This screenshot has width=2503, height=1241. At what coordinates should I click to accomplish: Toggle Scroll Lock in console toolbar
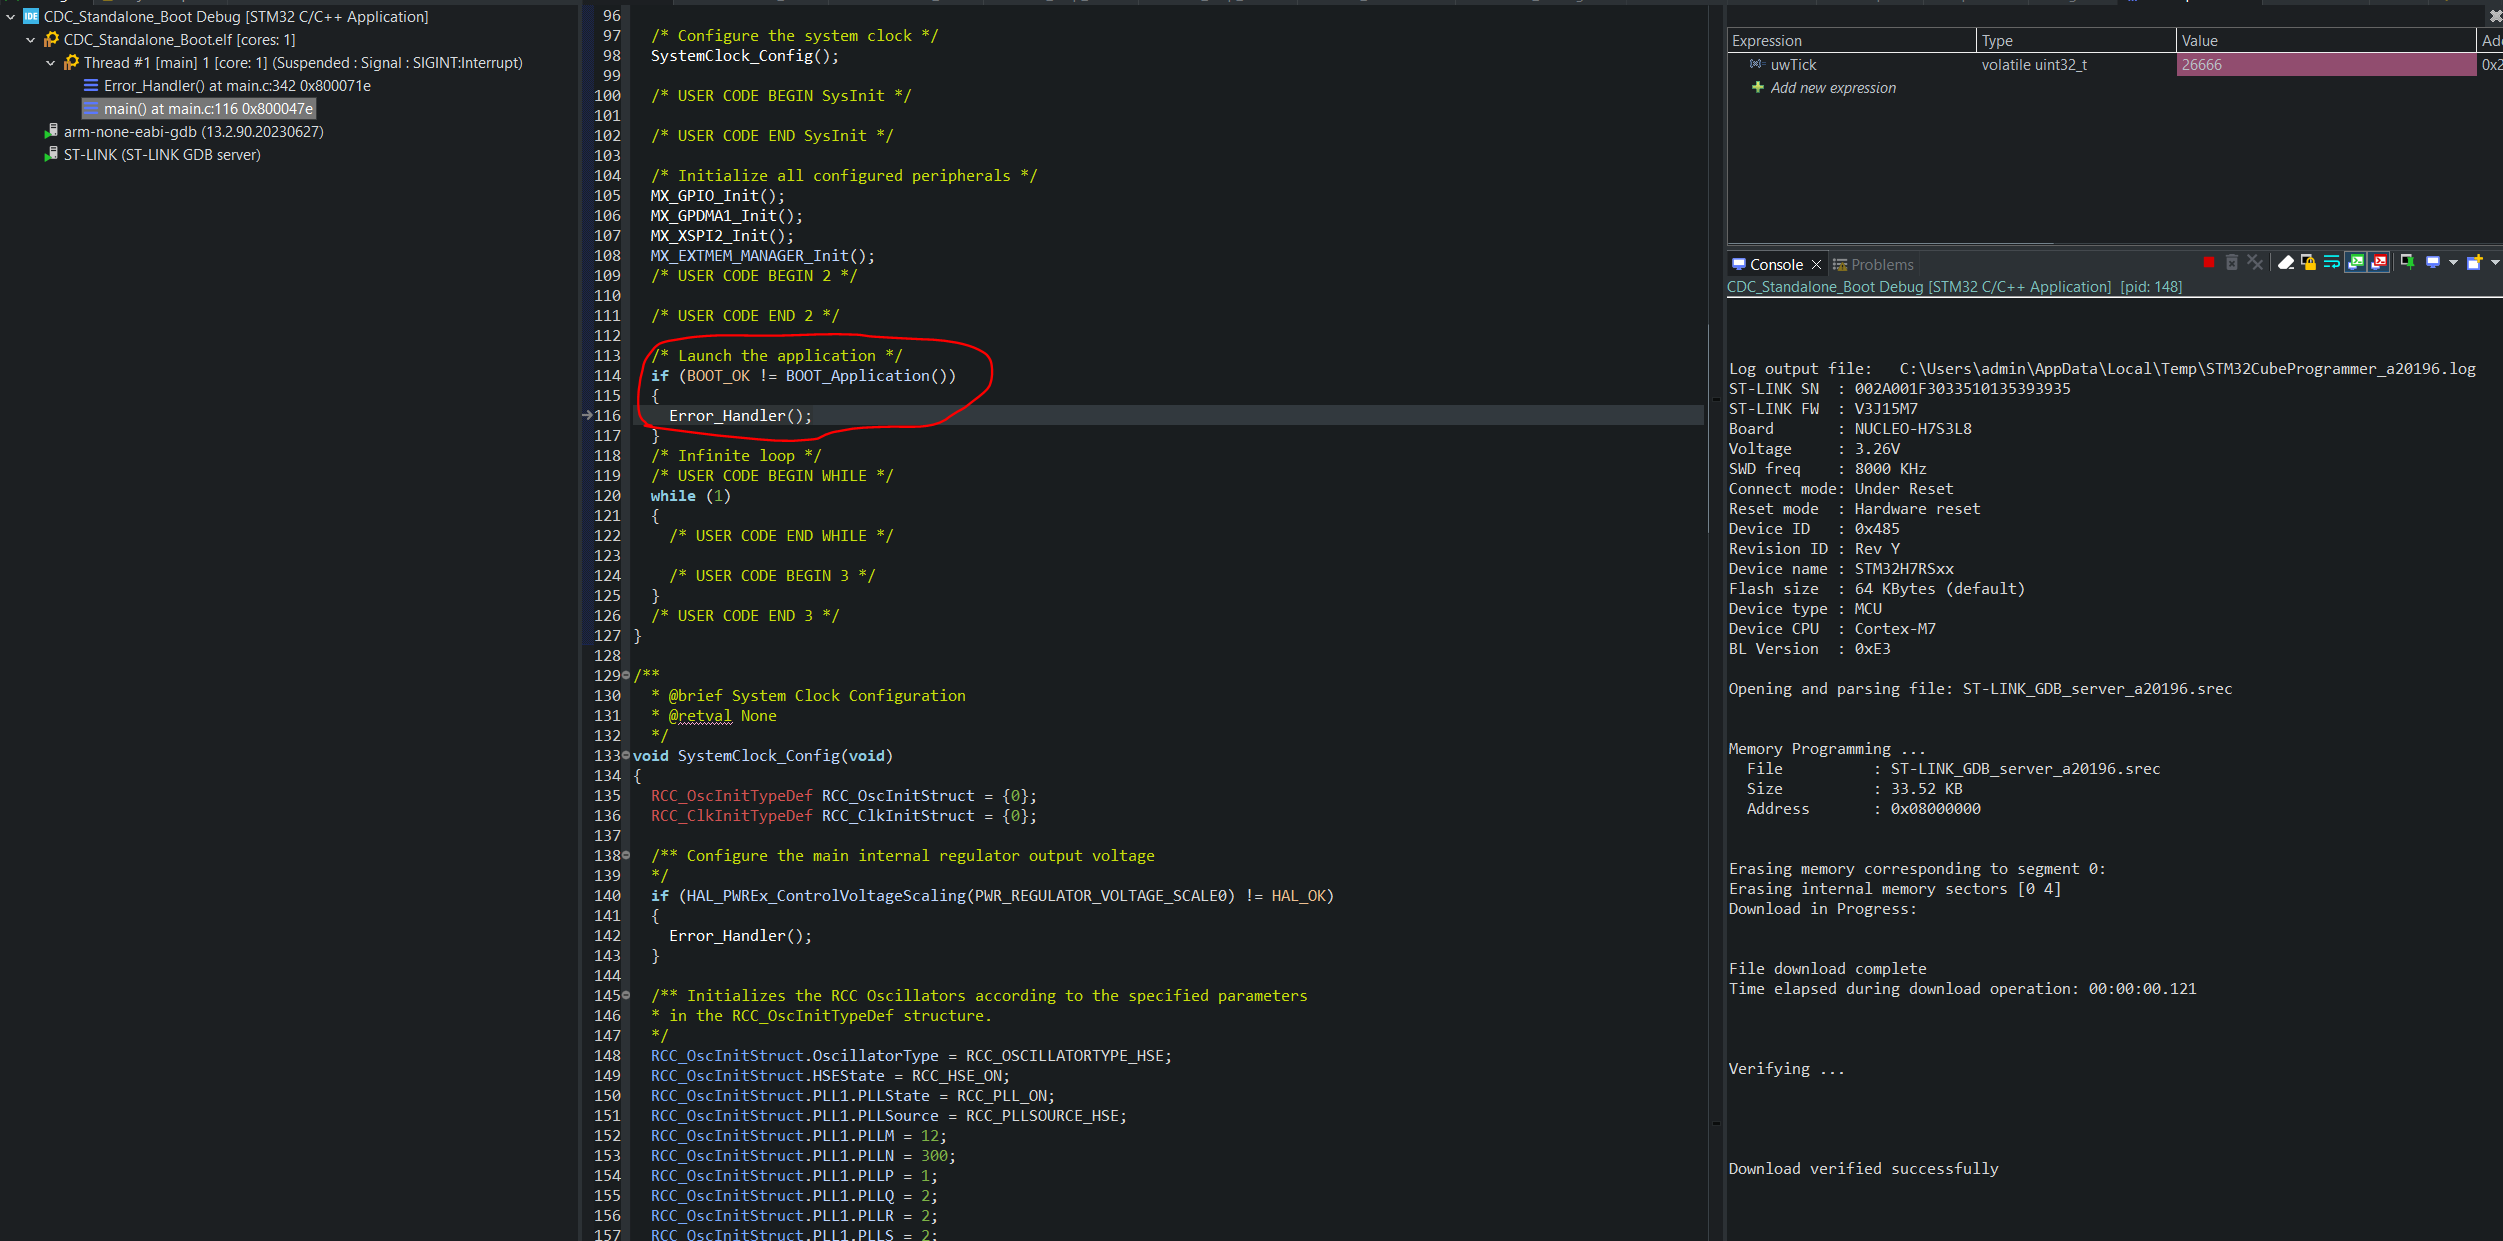[2308, 262]
